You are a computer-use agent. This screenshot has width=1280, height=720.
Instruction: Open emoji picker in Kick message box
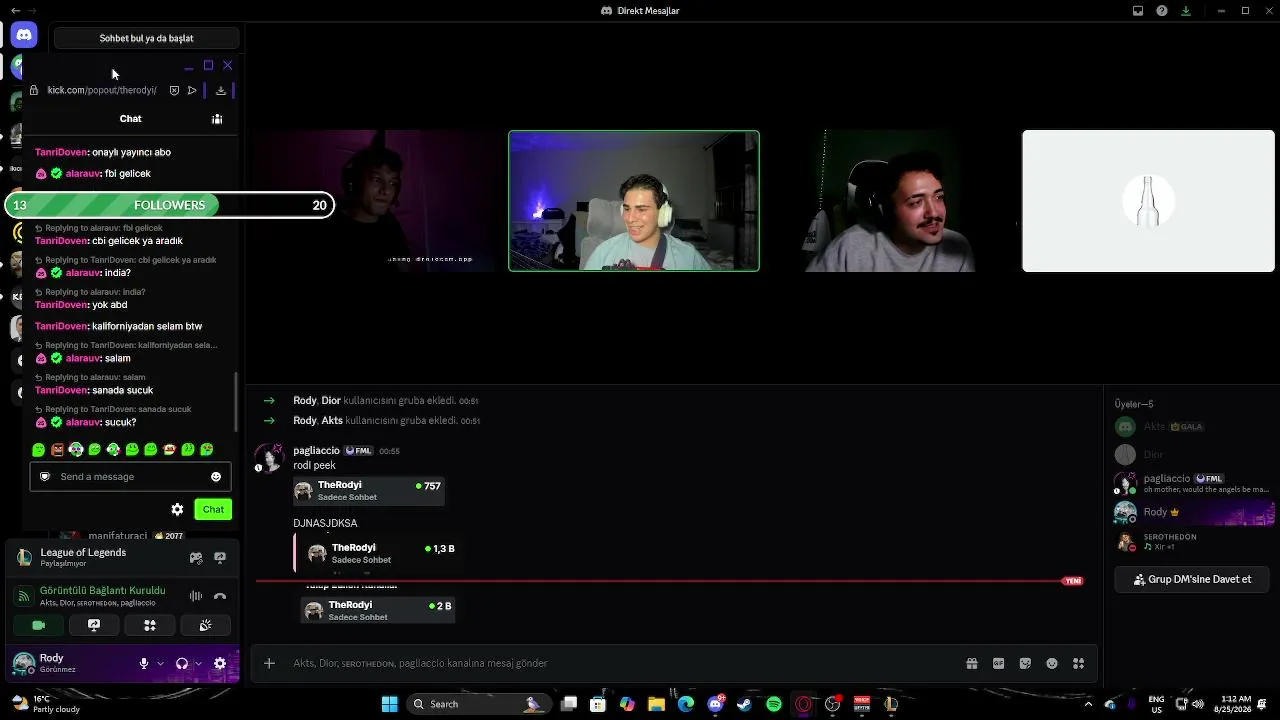216,477
